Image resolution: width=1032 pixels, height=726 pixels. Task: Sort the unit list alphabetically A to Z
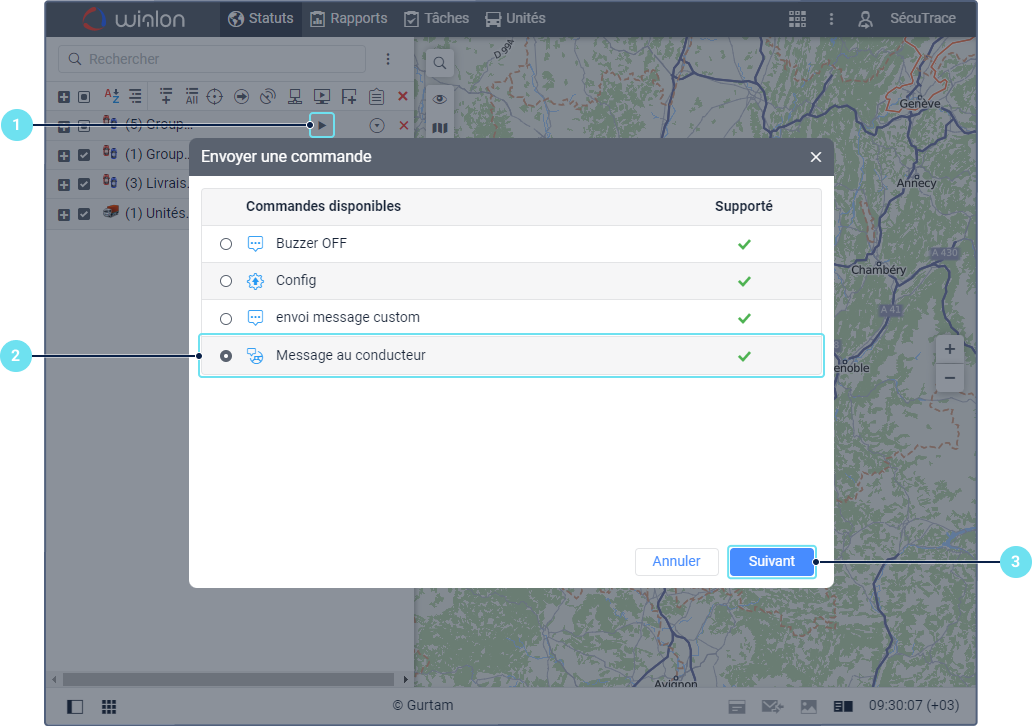111,96
